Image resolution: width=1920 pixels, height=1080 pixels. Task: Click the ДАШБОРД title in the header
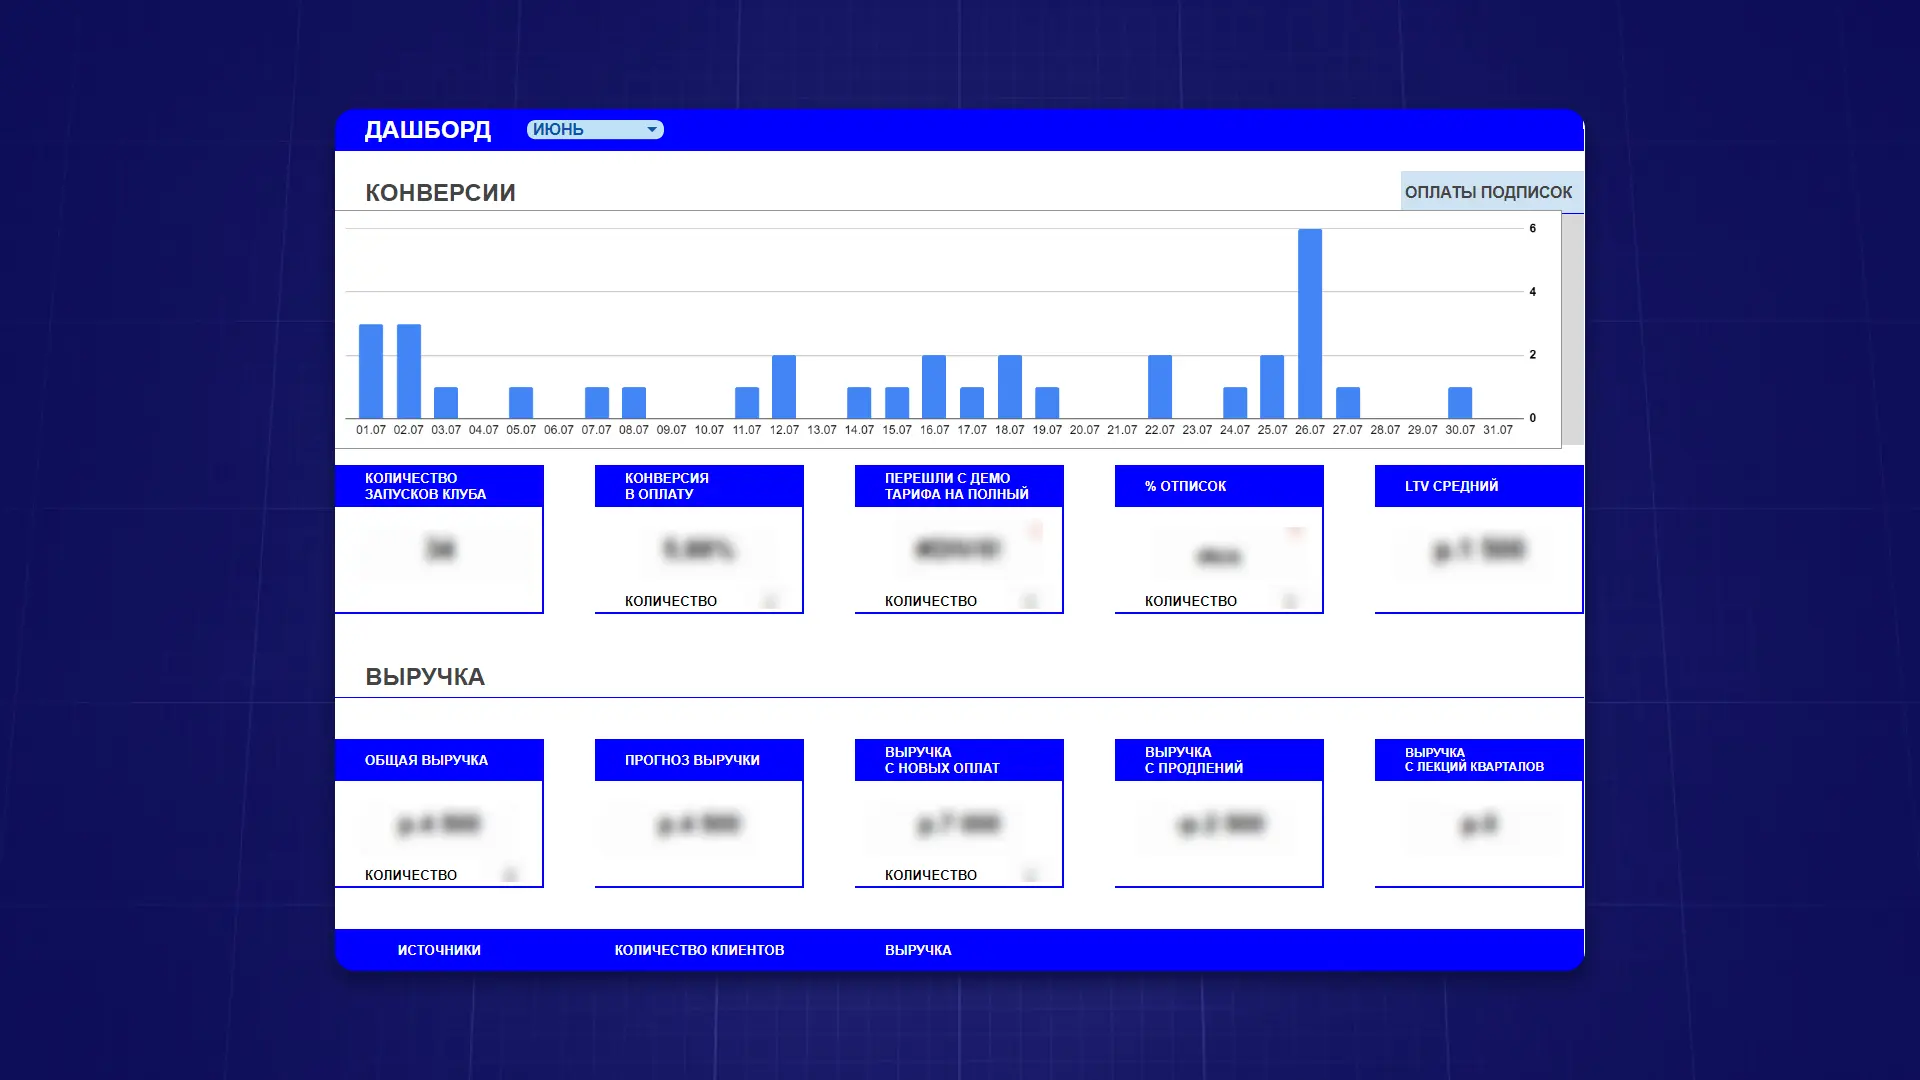tap(428, 130)
